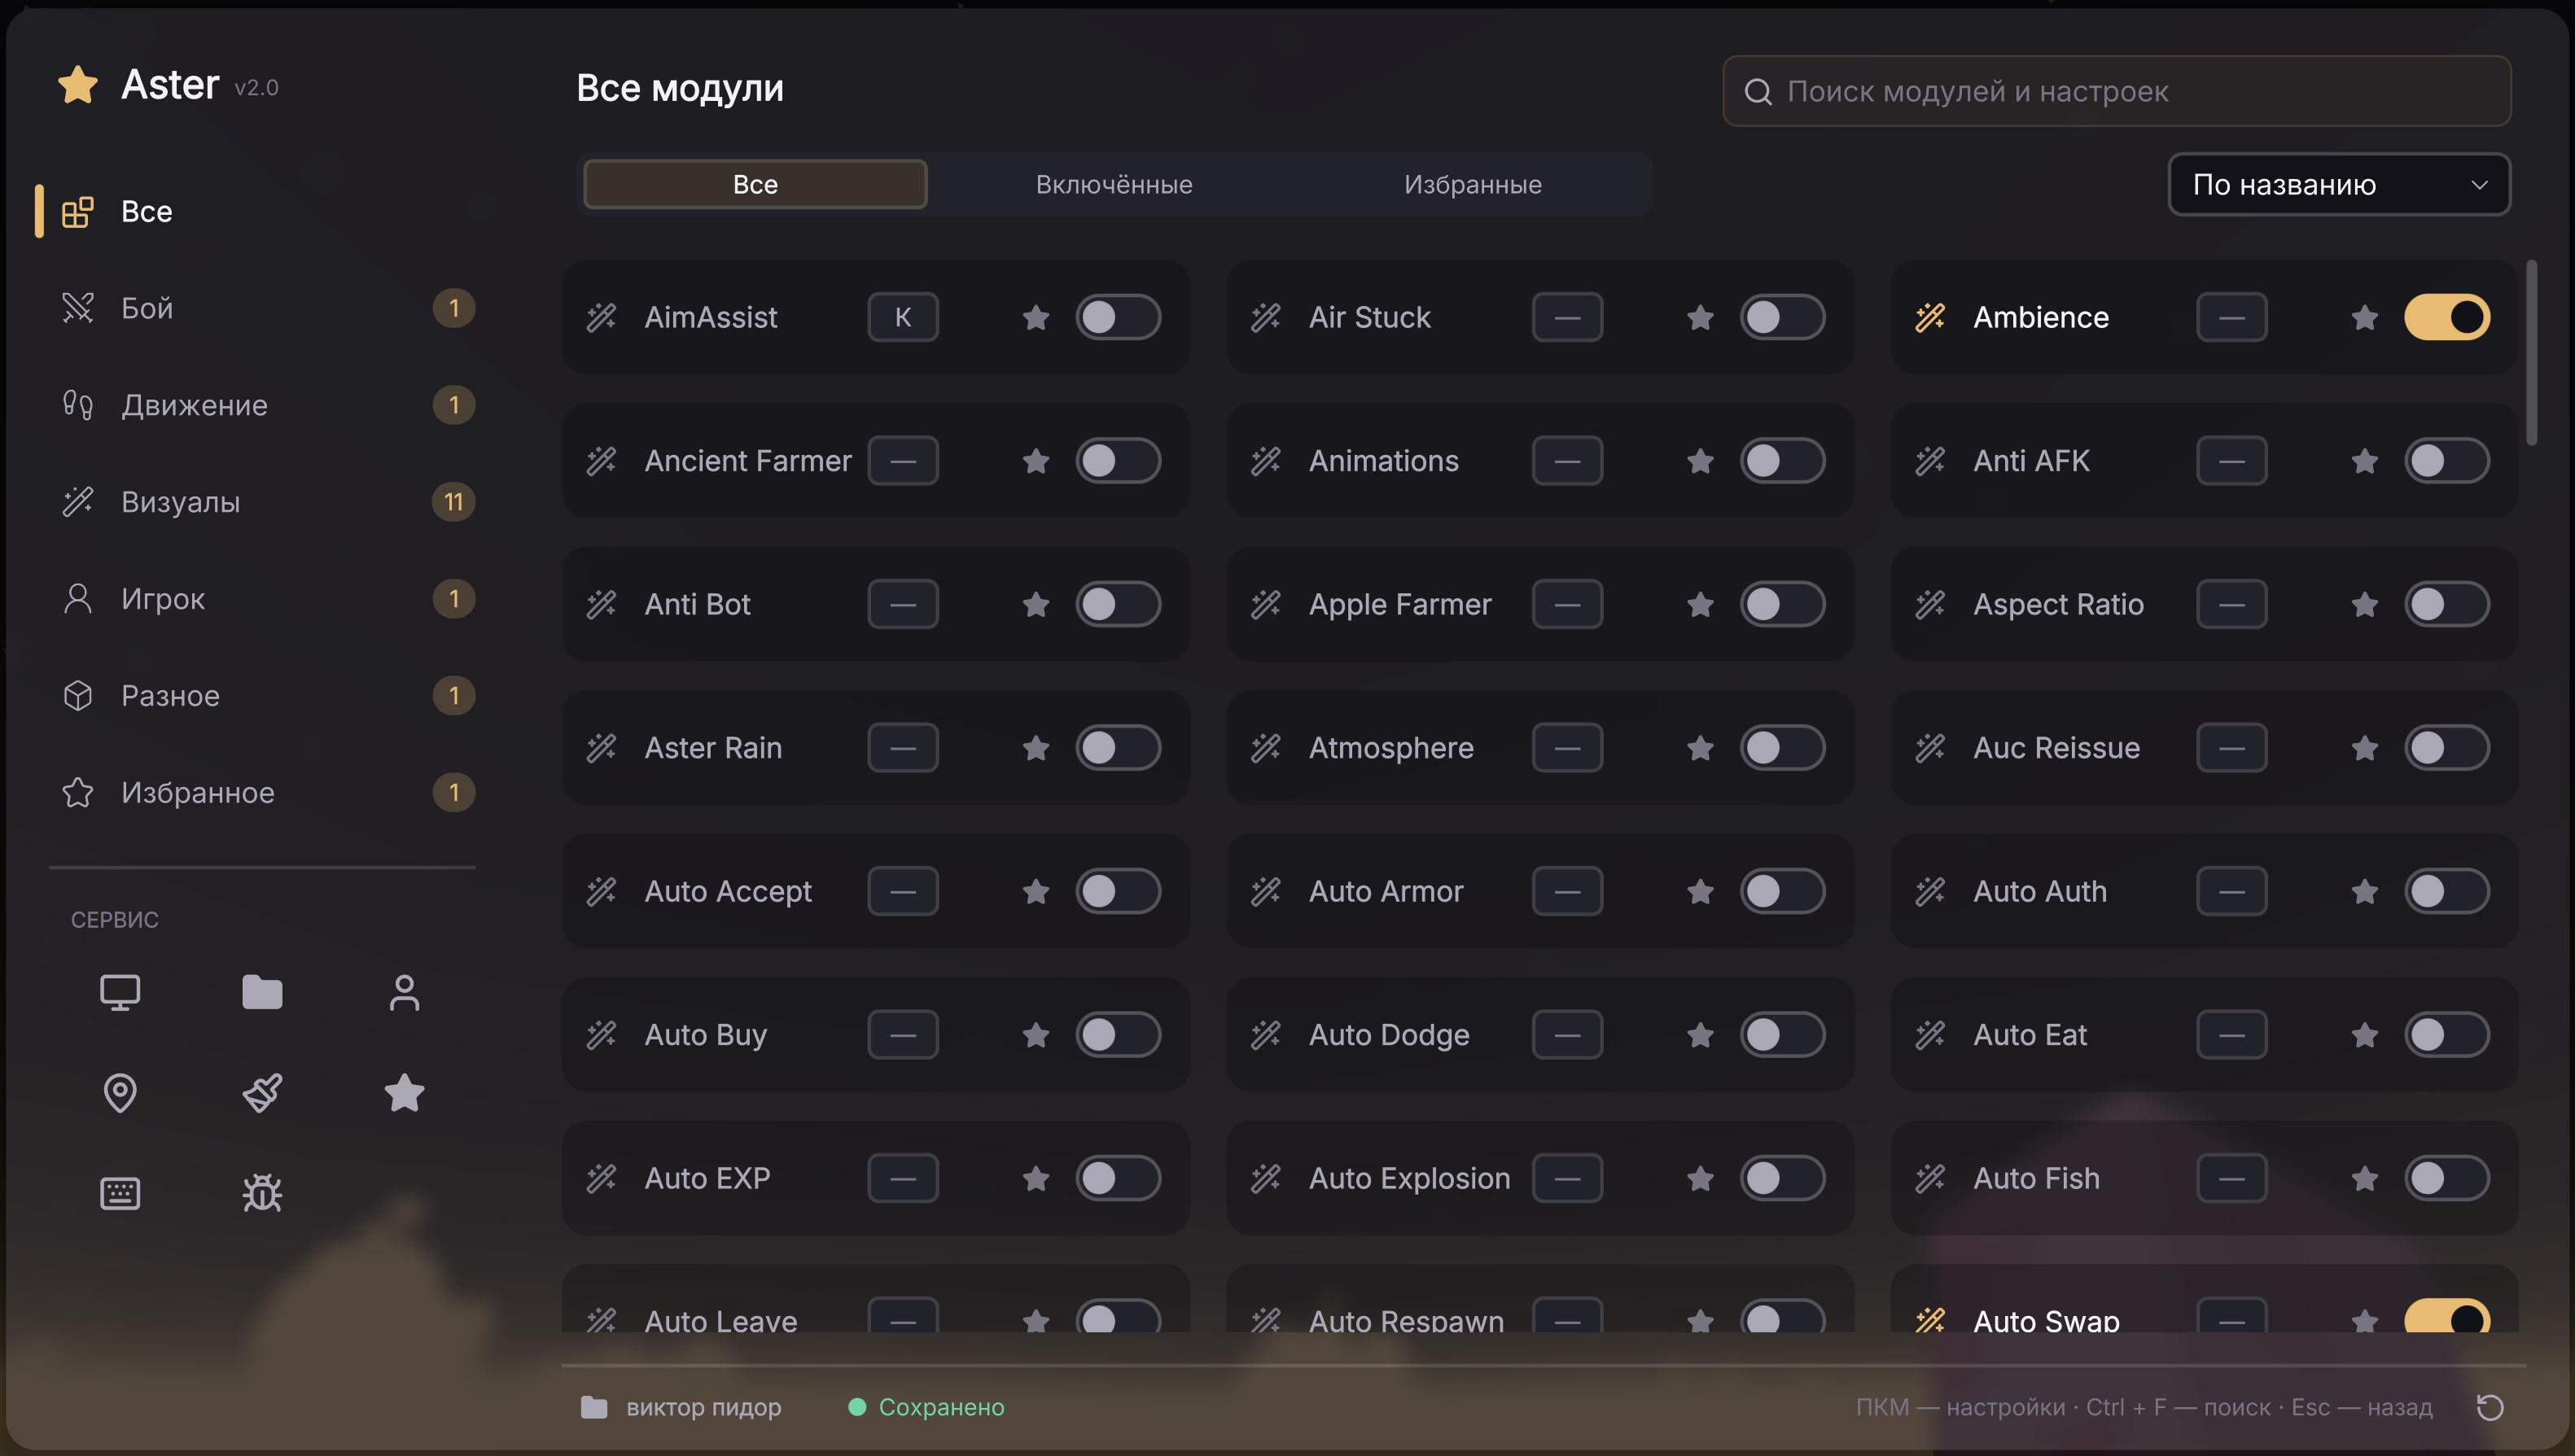Select the Бой category

click(x=262, y=308)
